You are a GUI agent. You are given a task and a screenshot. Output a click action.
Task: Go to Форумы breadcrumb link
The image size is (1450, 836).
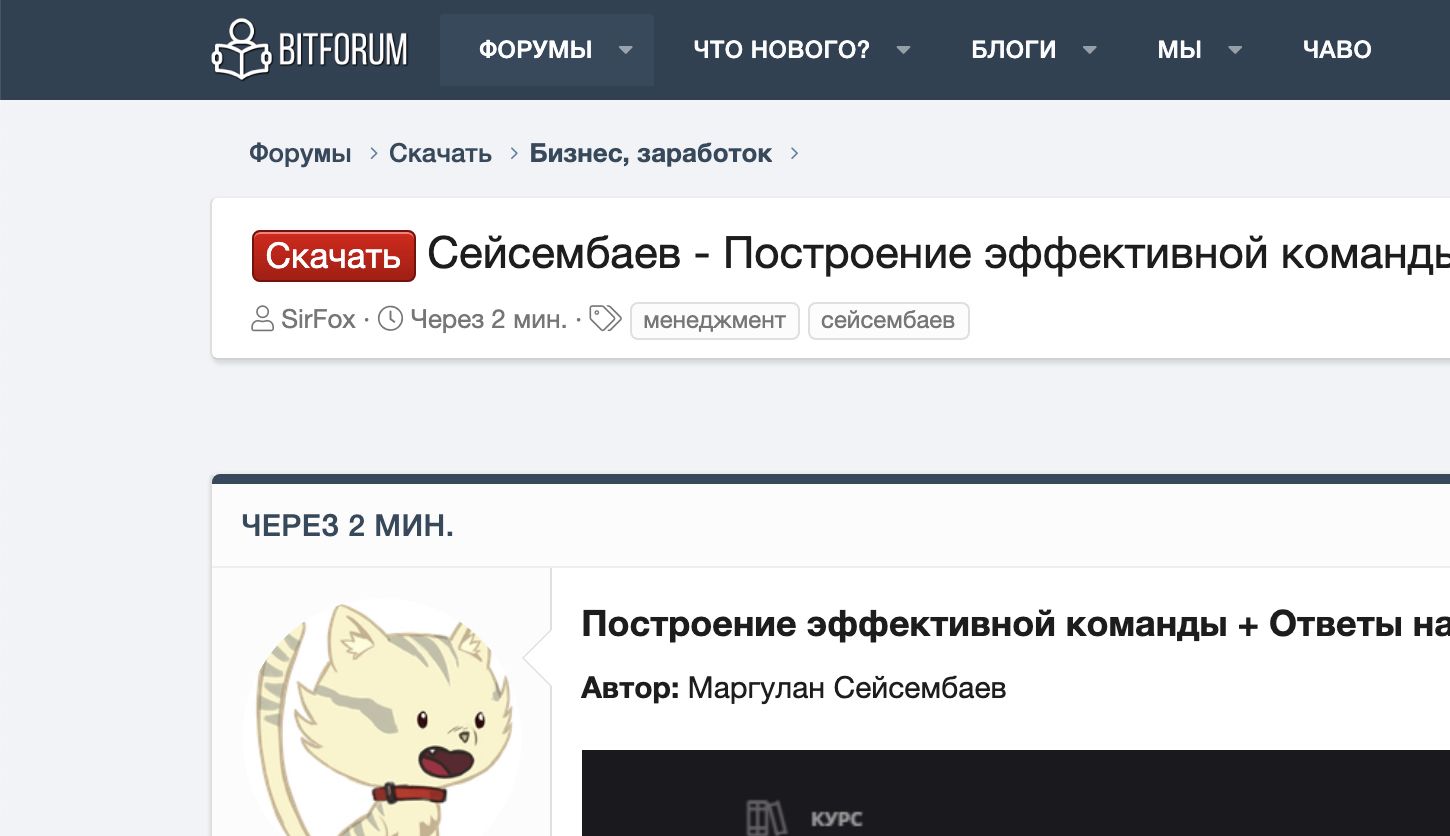[x=300, y=154]
